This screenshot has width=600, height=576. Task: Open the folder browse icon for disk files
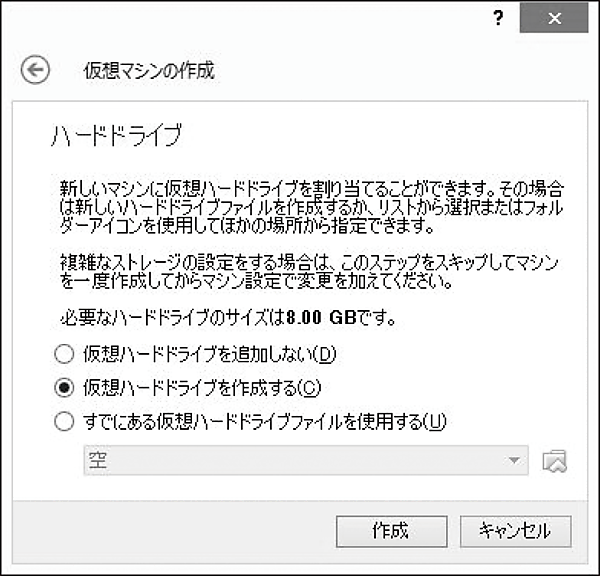(555, 461)
